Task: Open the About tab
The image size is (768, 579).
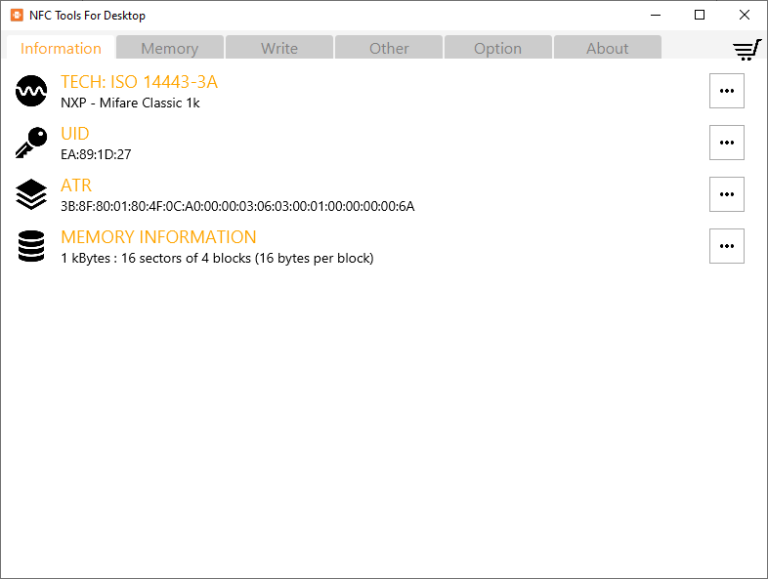Action: pos(607,48)
